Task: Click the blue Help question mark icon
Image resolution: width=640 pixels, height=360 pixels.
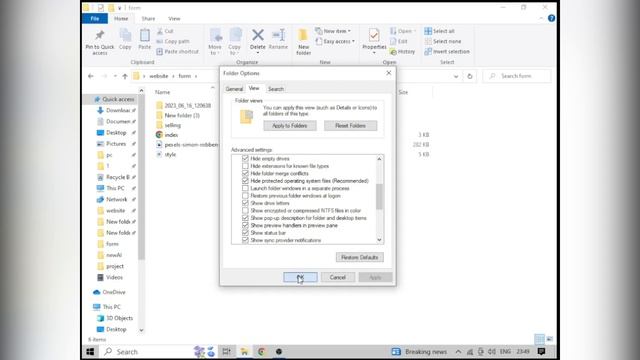Action: (551, 18)
